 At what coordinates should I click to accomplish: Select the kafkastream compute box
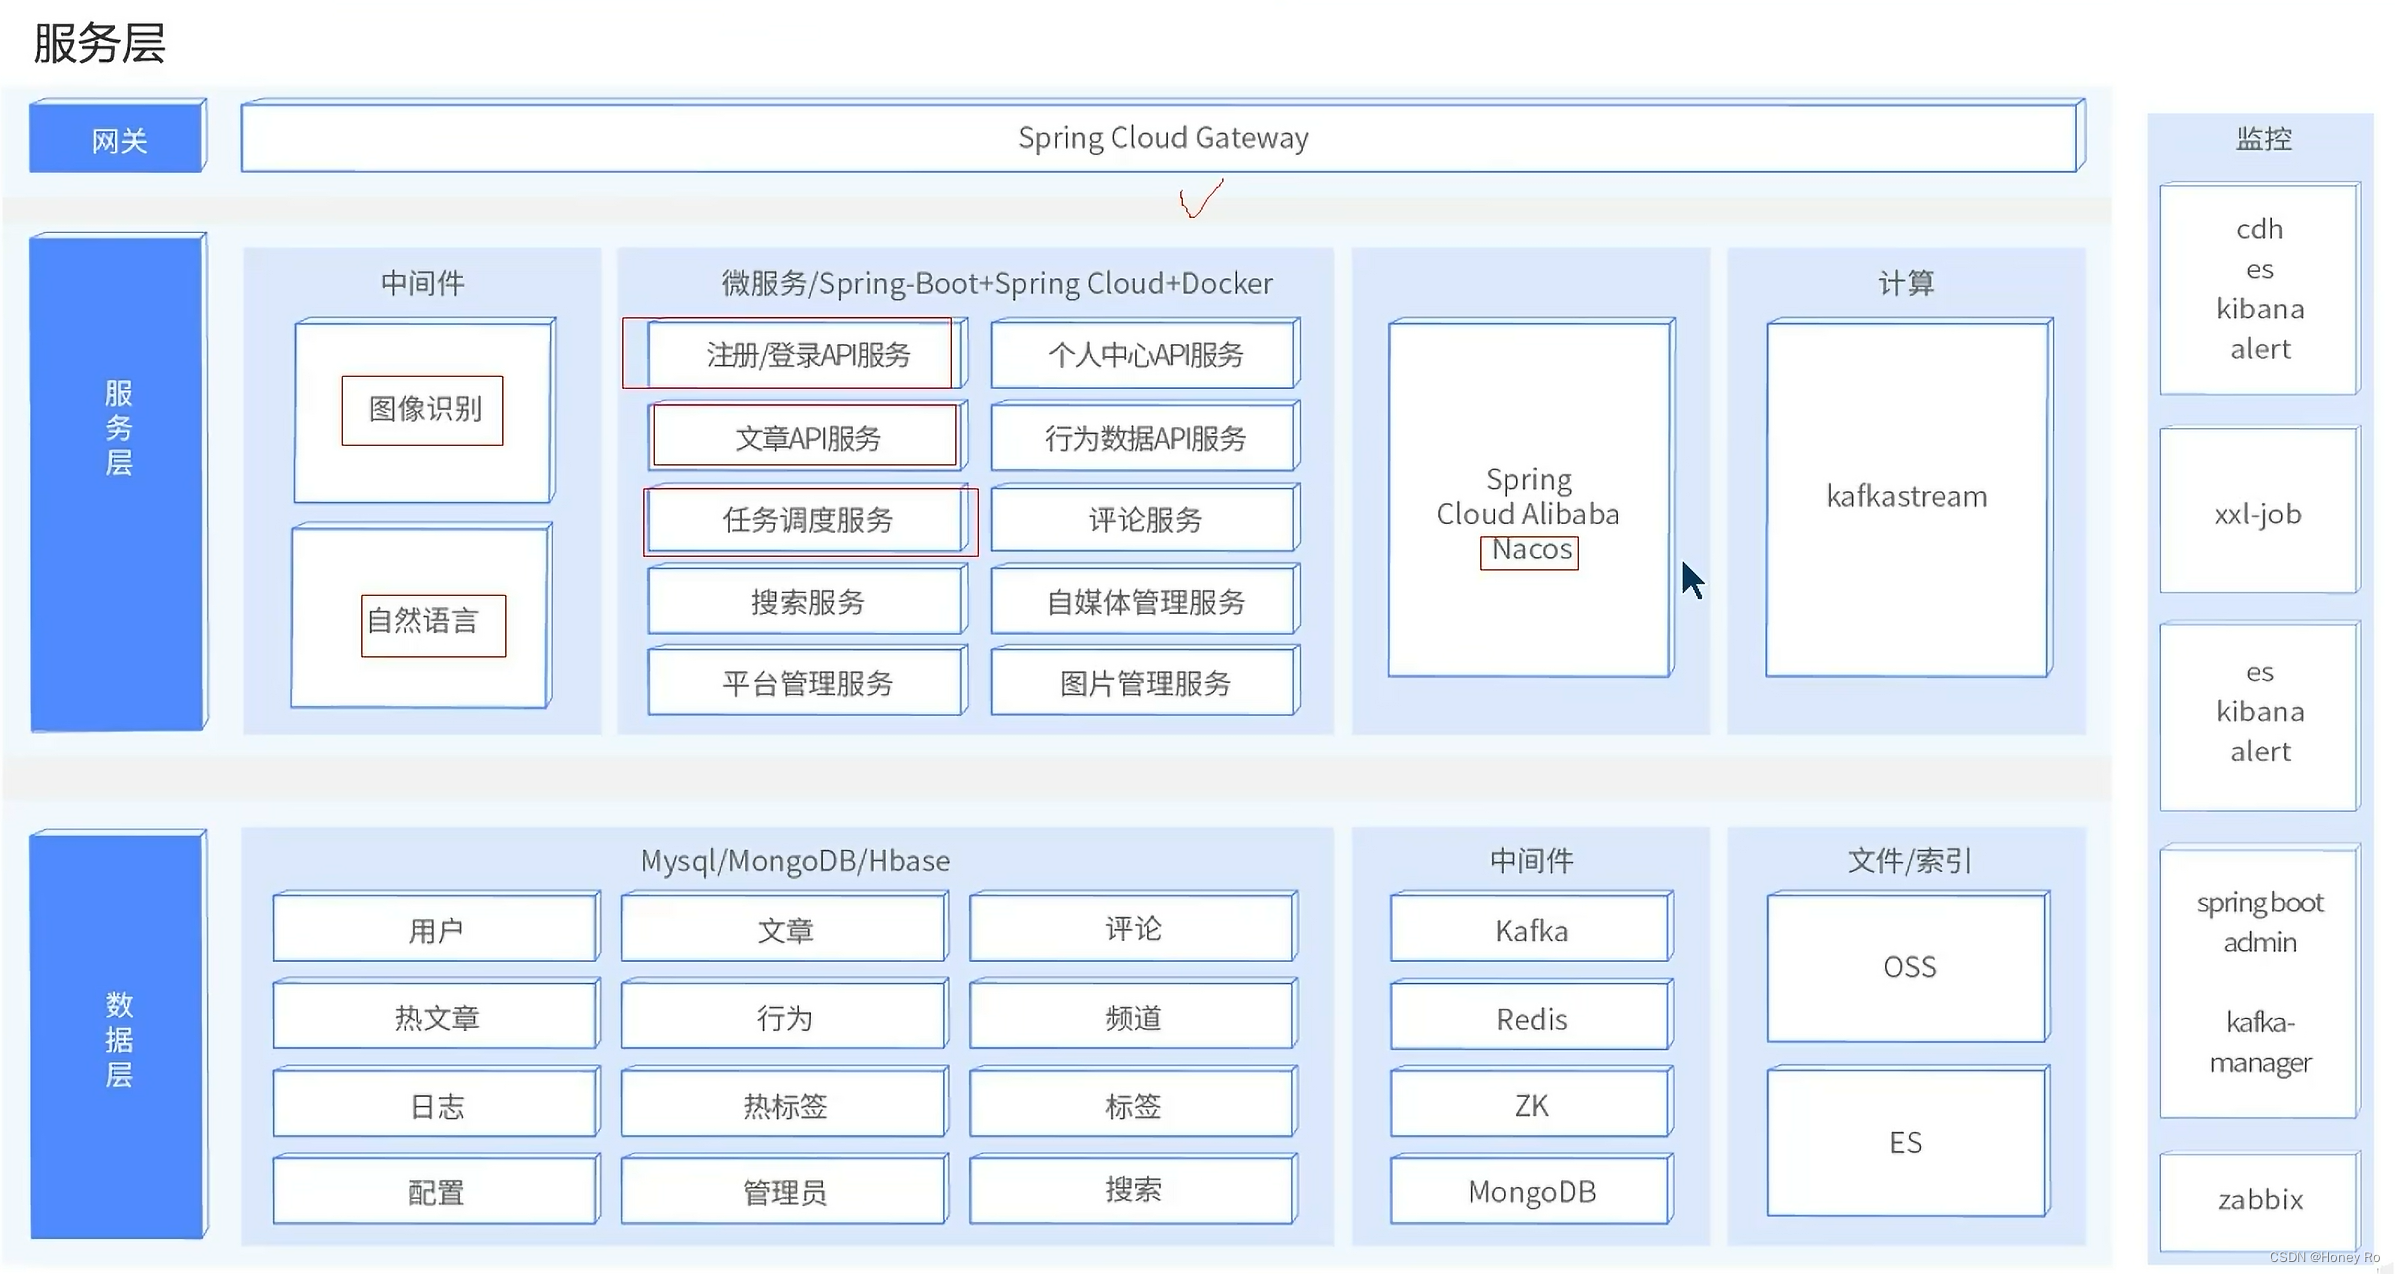1907,497
